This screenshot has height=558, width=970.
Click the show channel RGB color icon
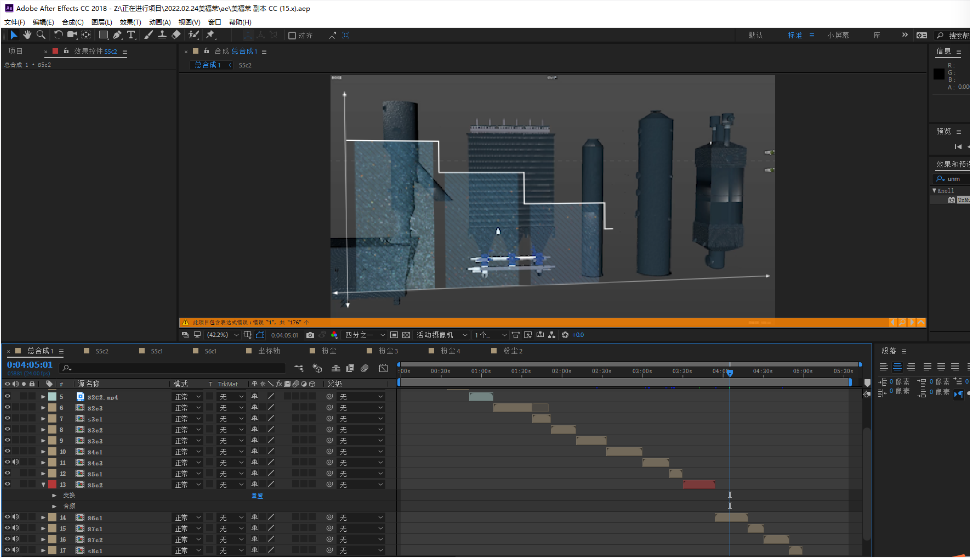pos(334,335)
